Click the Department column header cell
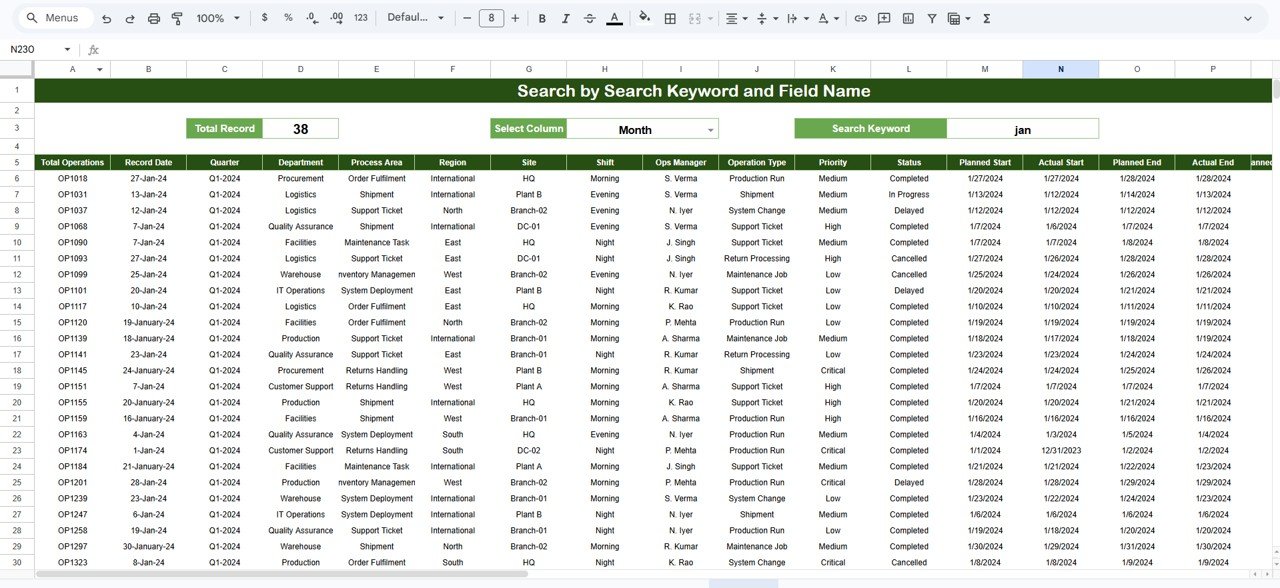Image resolution: width=1280 pixels, height=588 pixels. (x=300, y=162)
